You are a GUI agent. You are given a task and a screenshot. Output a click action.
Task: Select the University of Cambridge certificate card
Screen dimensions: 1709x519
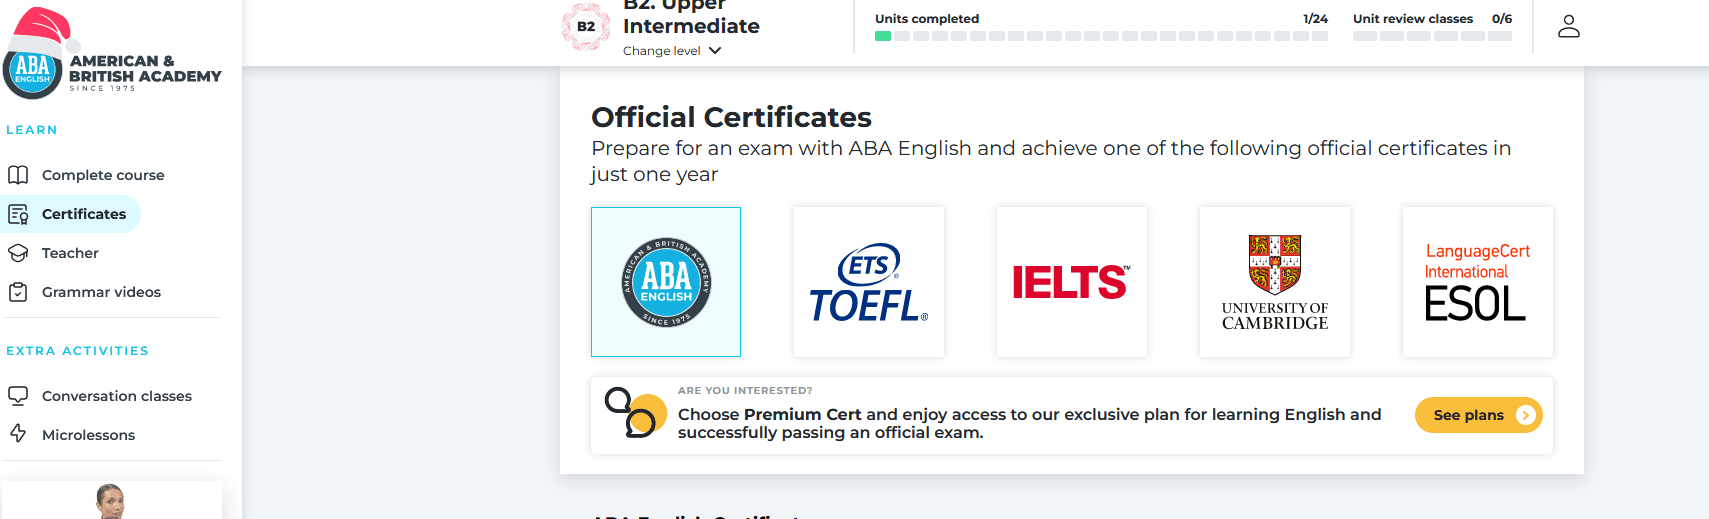(x=1274, y=282)
